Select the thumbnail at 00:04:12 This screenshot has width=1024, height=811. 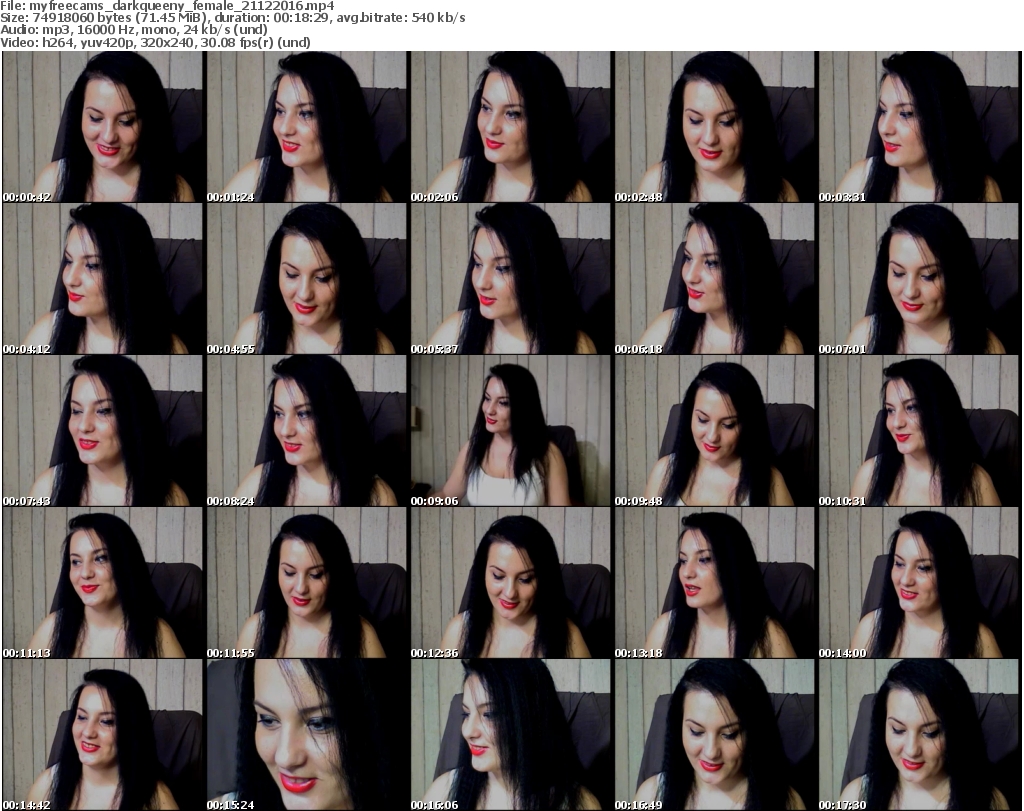coord(102,279)
